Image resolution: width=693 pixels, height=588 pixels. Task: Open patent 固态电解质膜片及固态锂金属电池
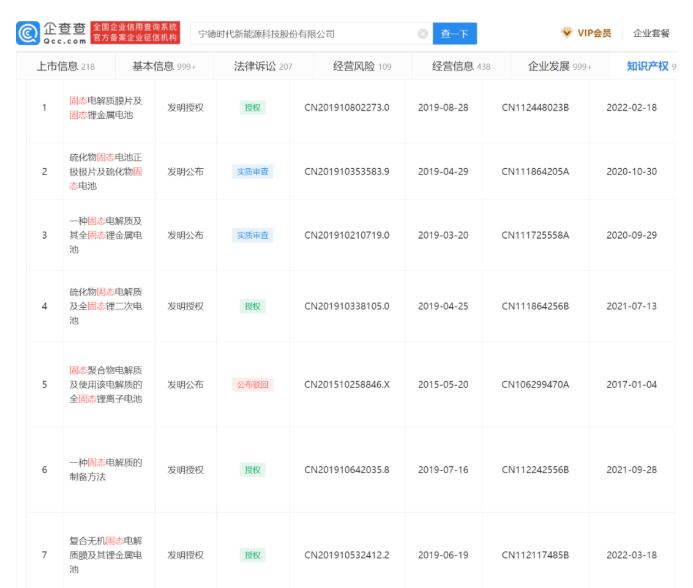click(106, 107)
